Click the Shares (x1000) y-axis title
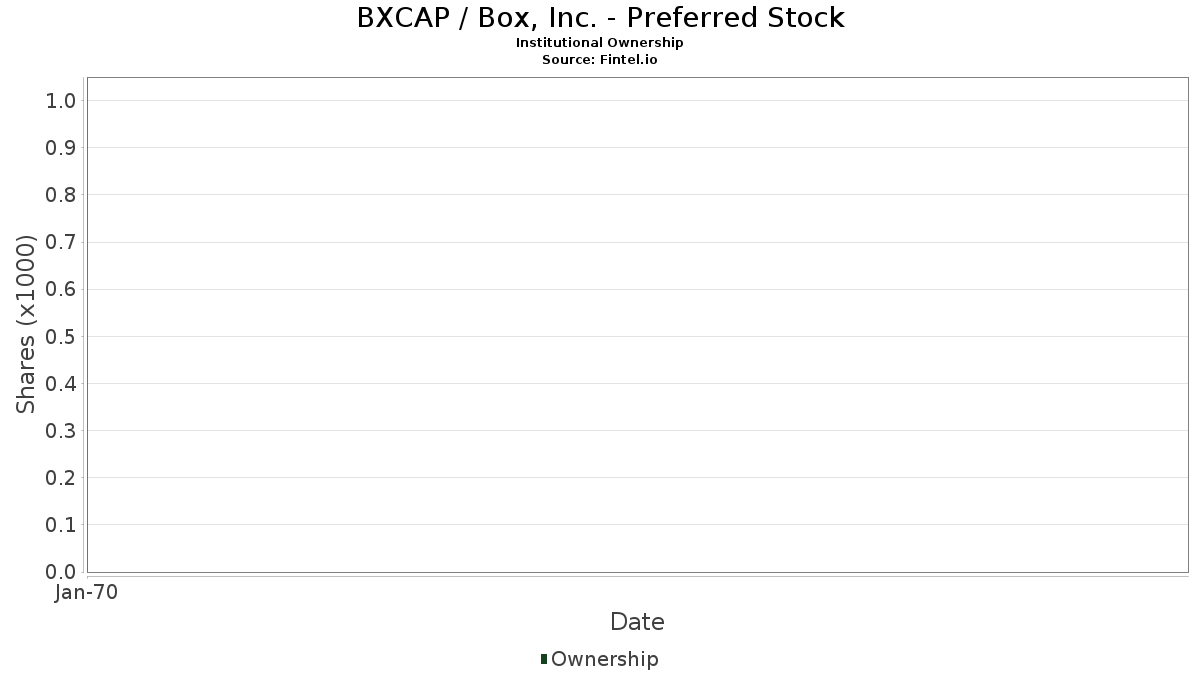 (27, 325)
